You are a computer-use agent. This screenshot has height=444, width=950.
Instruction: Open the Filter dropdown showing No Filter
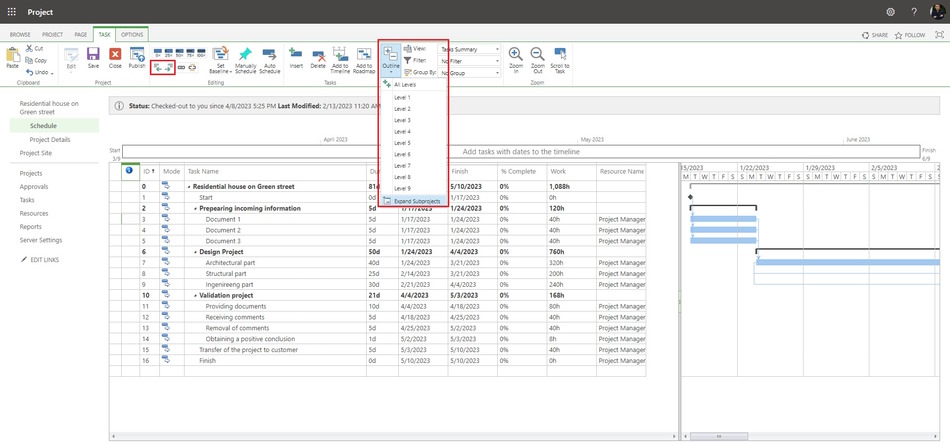coord(469,61)
